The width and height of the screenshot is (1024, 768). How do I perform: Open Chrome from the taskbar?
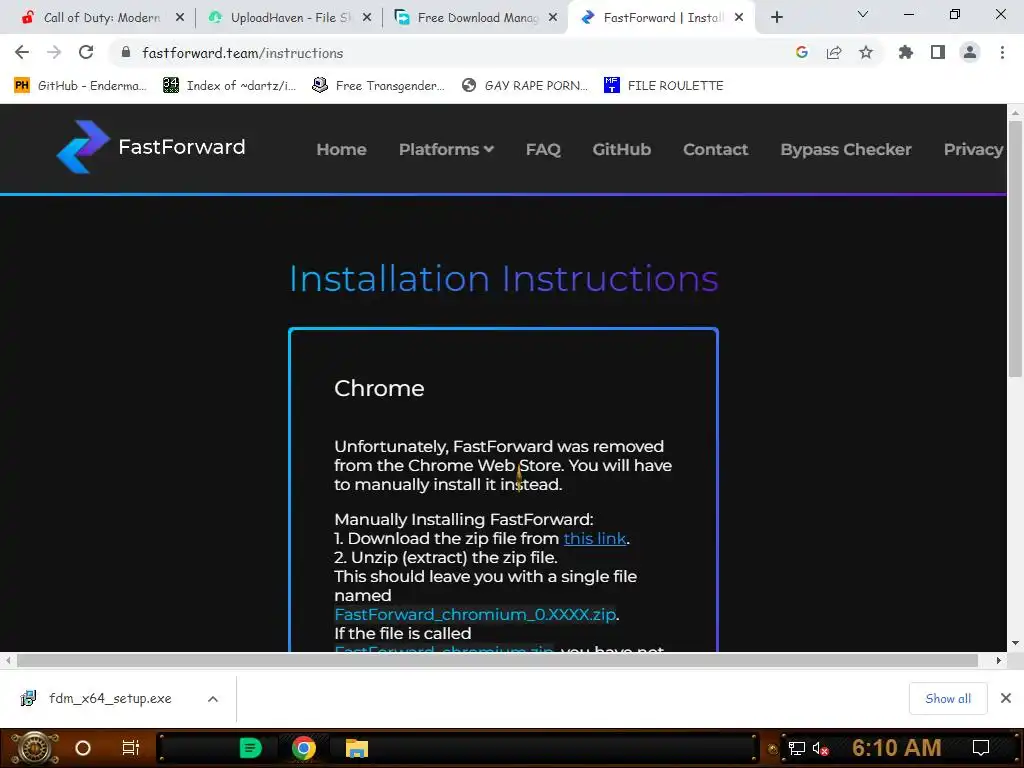[x=304, y=748]
